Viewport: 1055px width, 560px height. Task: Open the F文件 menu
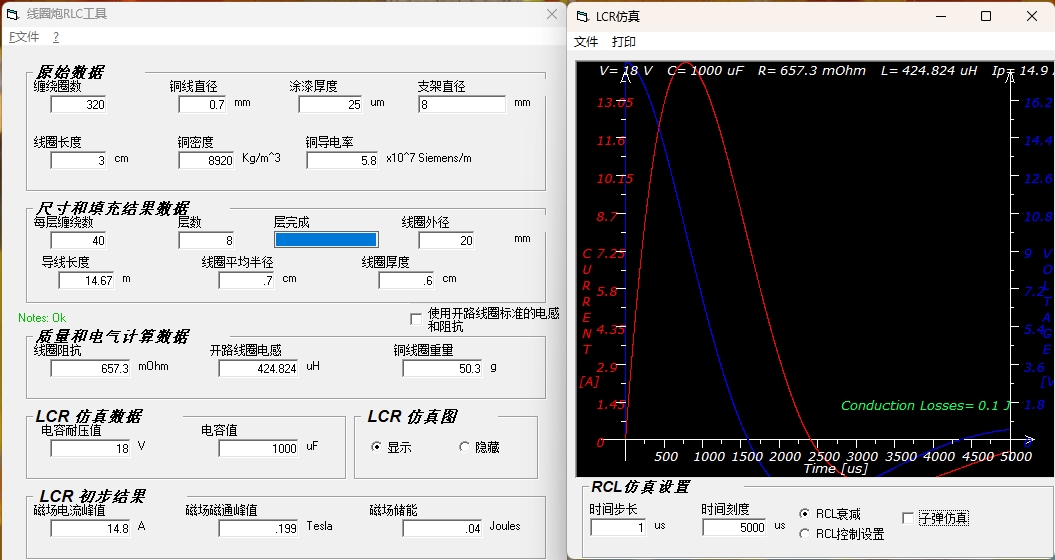coord(24,37)
